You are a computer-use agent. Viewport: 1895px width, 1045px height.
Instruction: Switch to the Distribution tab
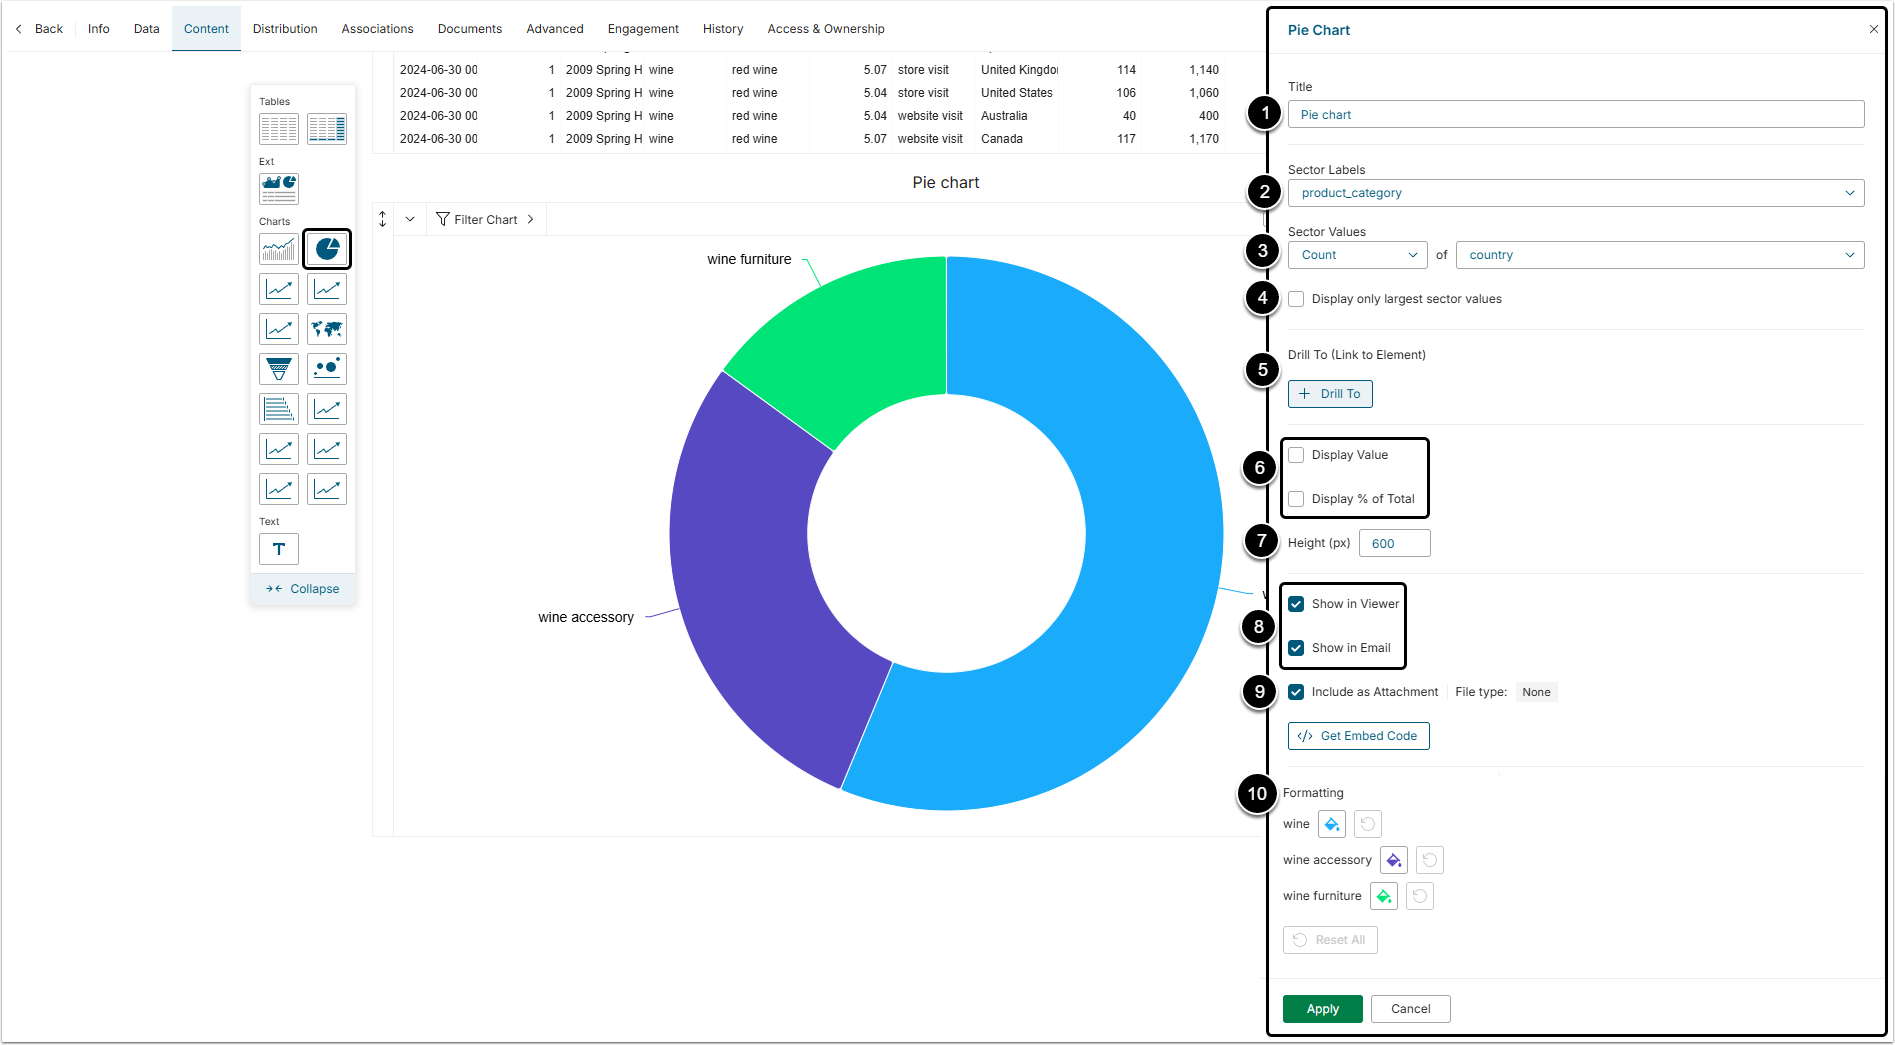pyautogui.click(x=285, y=29)
